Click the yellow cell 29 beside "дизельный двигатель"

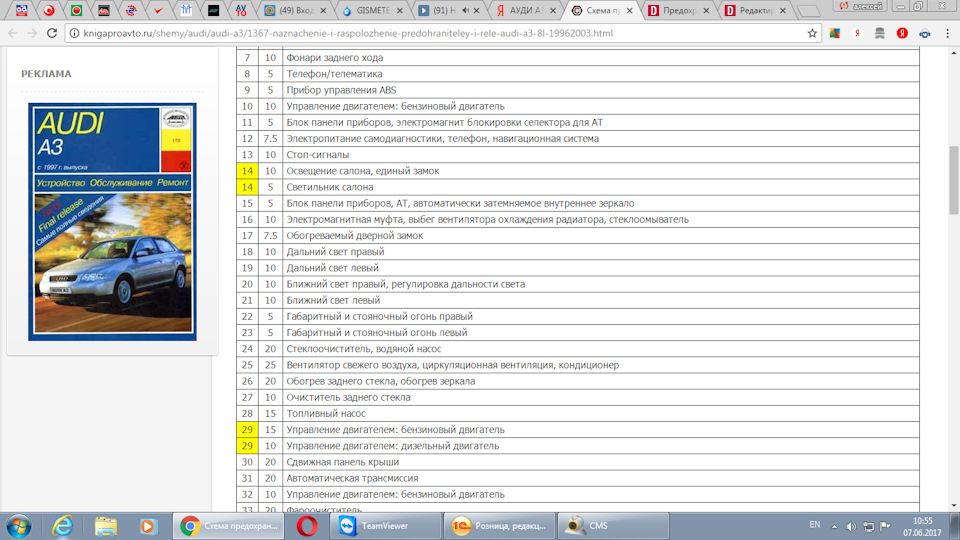pos(247,446)
